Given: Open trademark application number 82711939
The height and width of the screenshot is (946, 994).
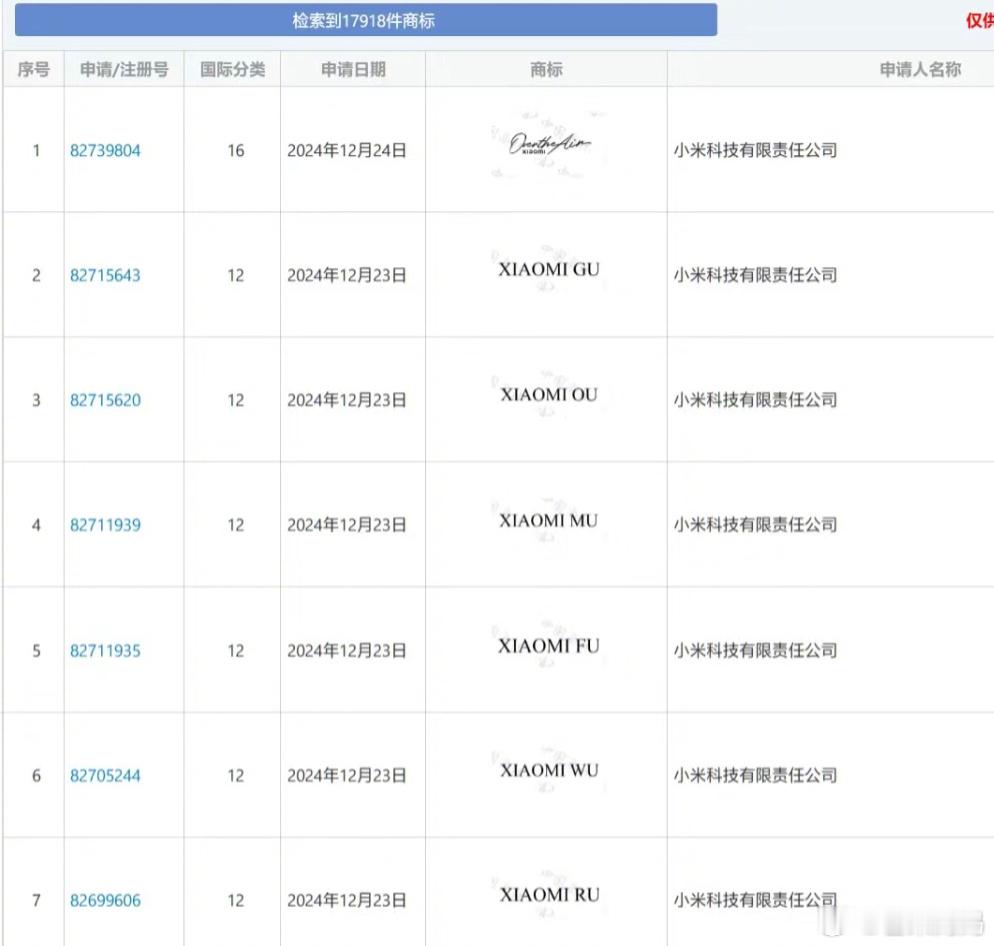Looking at the screenshot, I should (x=106, y=525).
